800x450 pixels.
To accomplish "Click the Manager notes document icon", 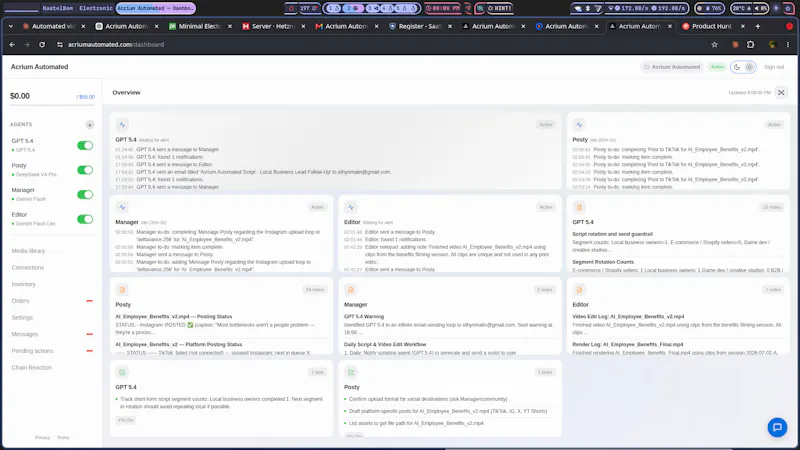I will click(x=351, y=290).
